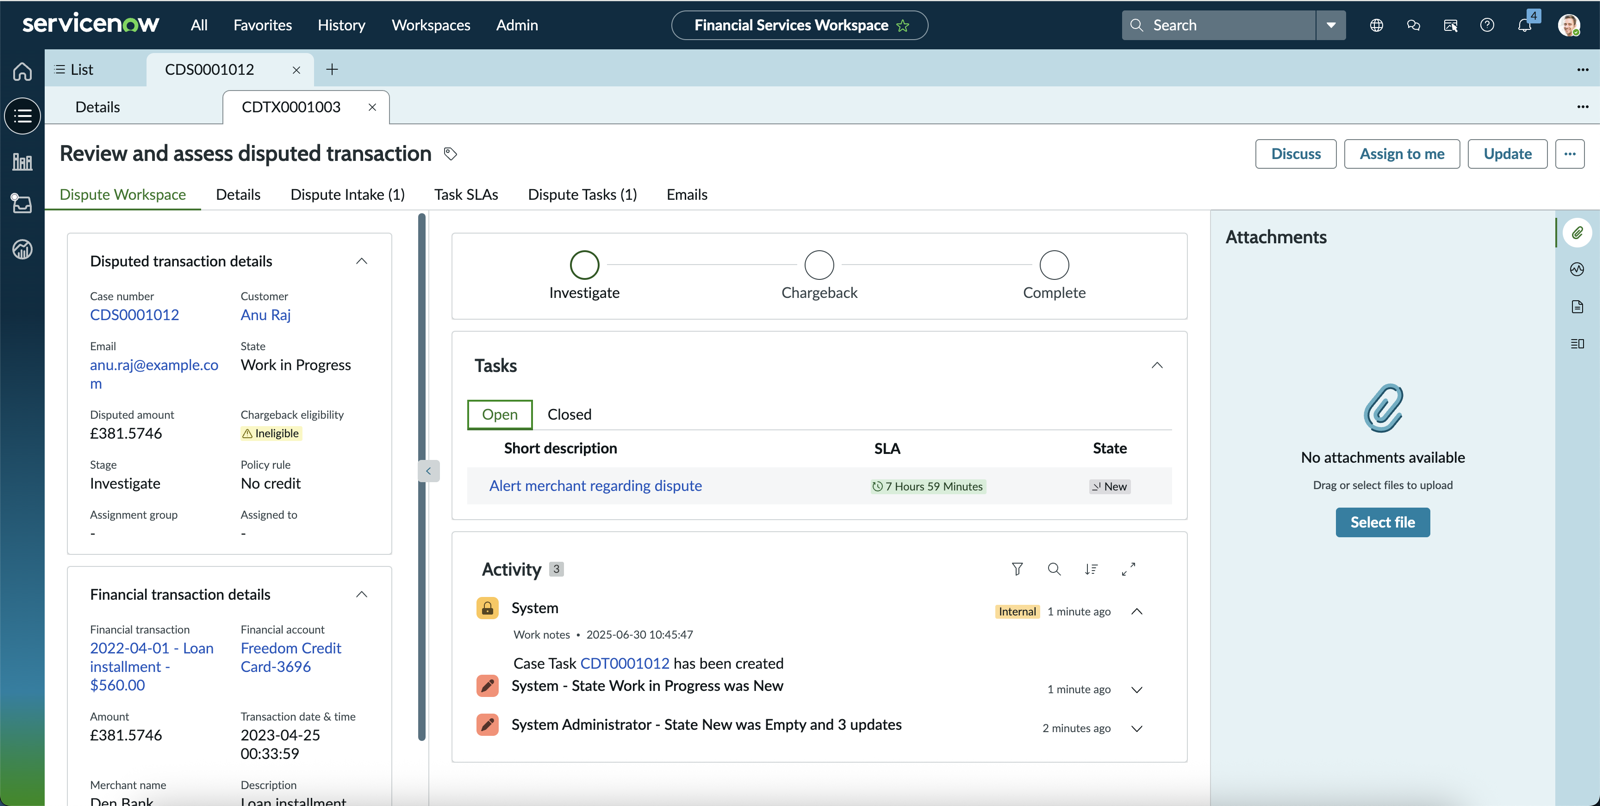Click the global Search field
This screenshot has height=806, width=1600.
(1219, 25)
